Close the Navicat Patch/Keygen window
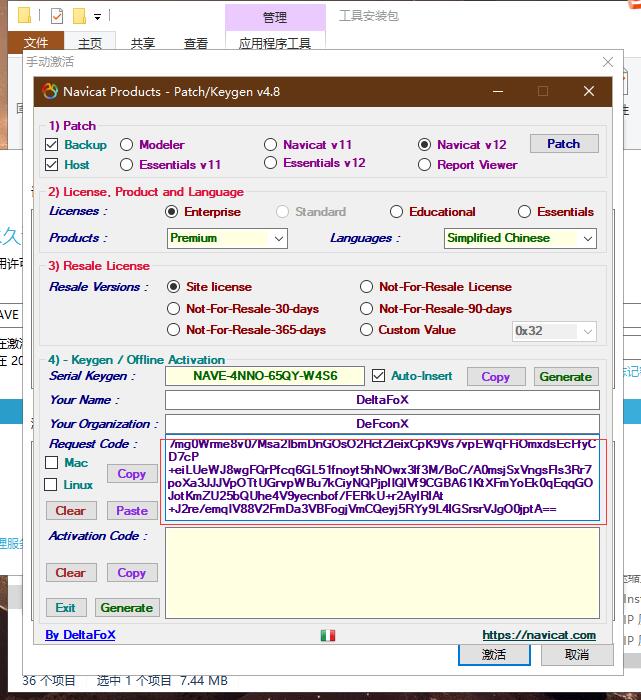The width and height of the screenshot is (641, 700). (589, 92)
